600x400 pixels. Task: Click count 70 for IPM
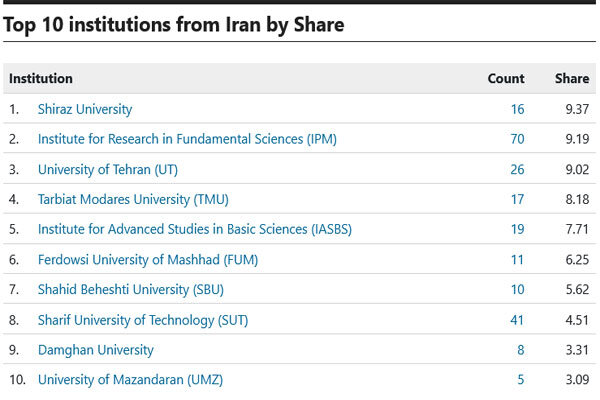pyautogui.click(x=517, y=139)
